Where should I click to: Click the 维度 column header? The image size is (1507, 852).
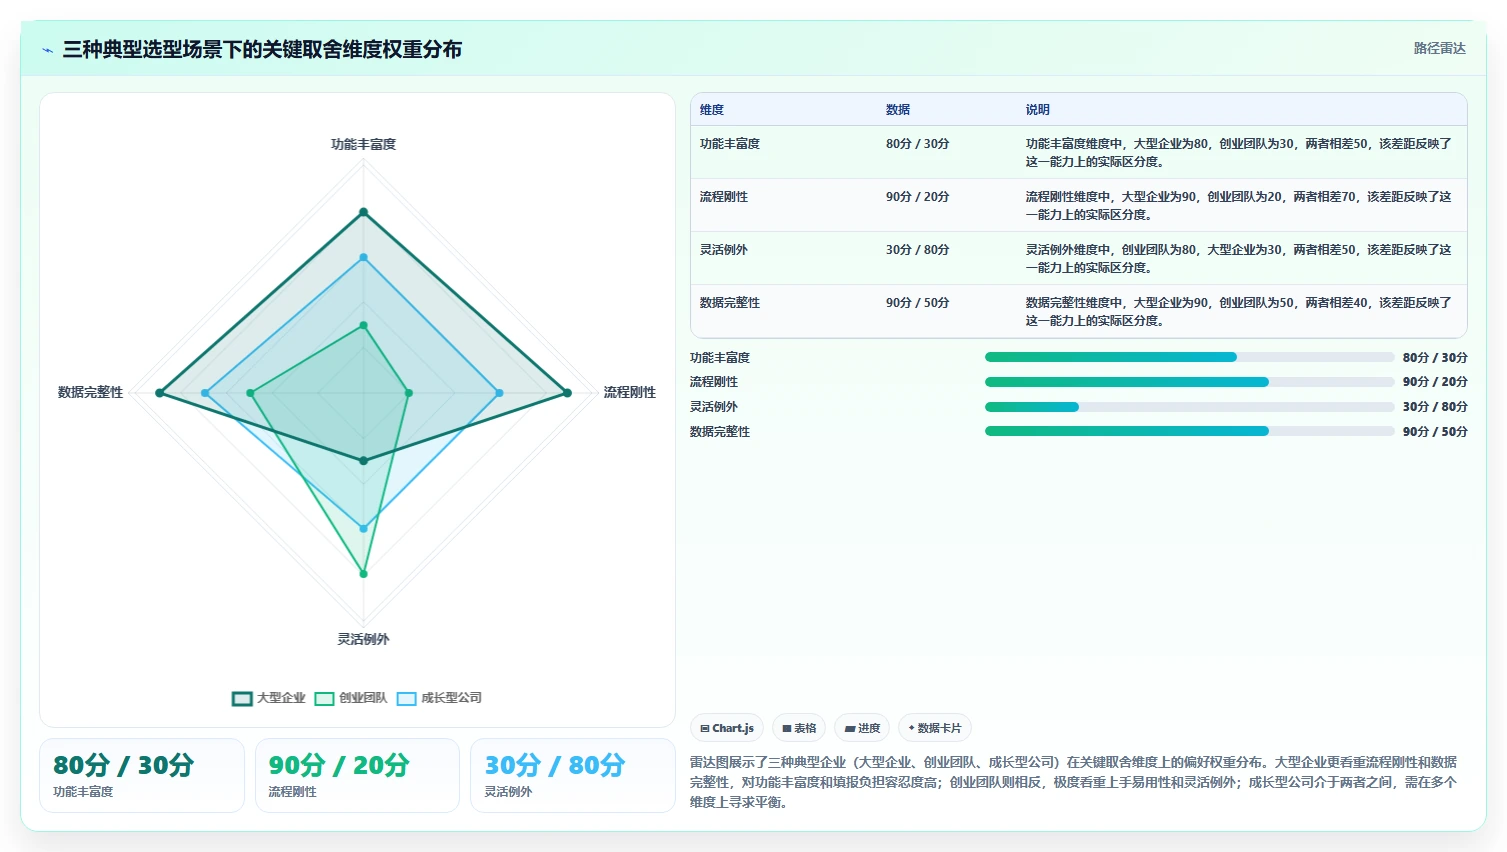[712, 110]
